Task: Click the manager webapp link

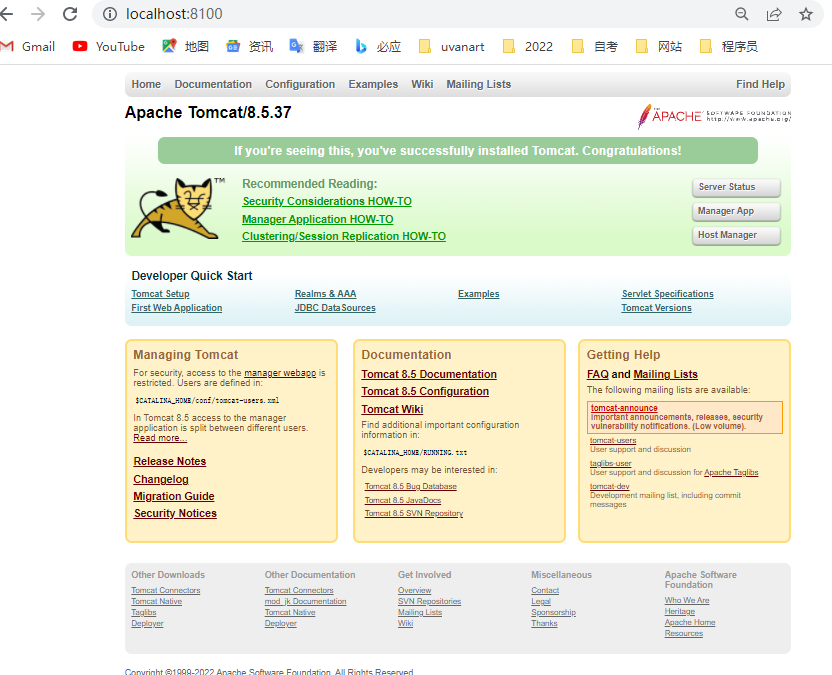Action: 280,373
